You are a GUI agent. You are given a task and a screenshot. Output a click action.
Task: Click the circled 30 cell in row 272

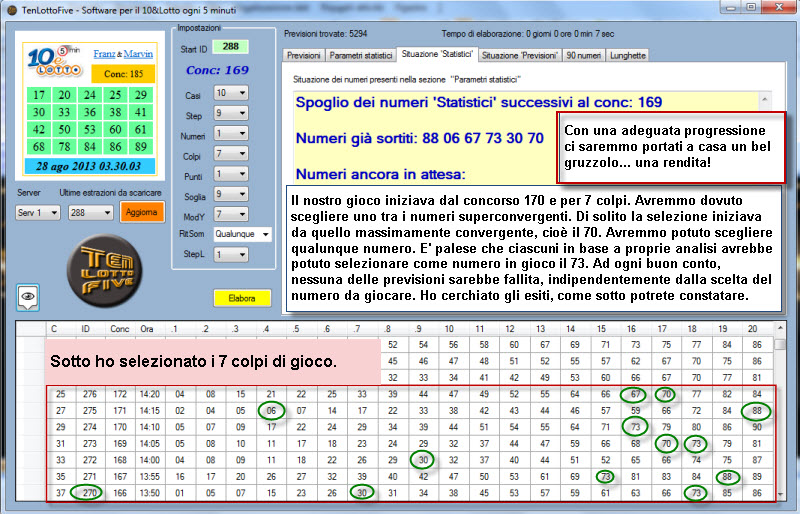tap(423, 460)
